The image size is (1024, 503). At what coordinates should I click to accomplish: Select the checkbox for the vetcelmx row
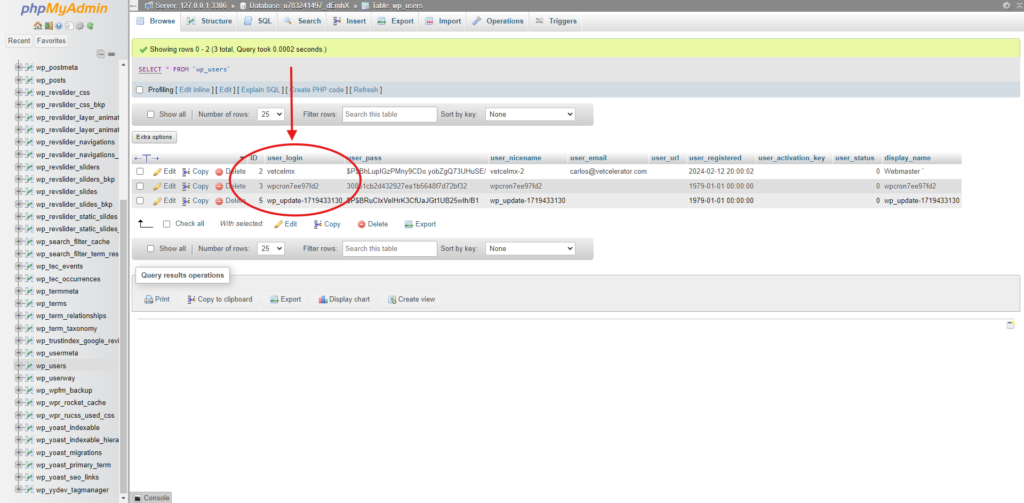pyautogui.click(x=140, y=172)
